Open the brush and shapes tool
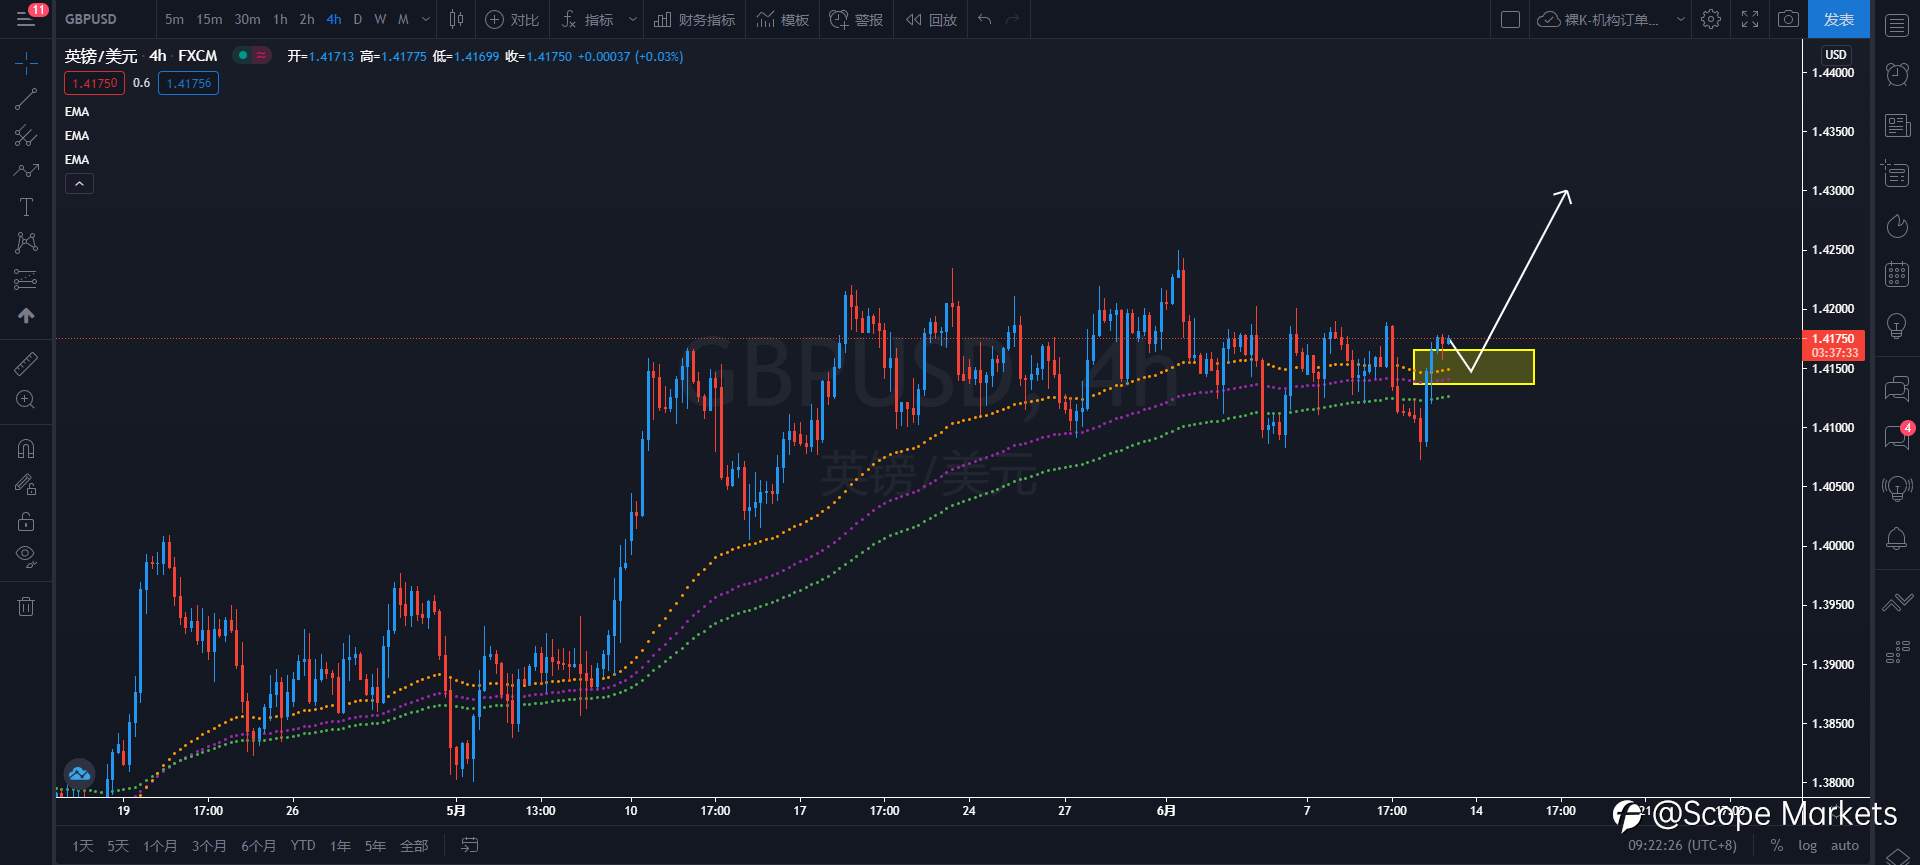 click(26, 171)
